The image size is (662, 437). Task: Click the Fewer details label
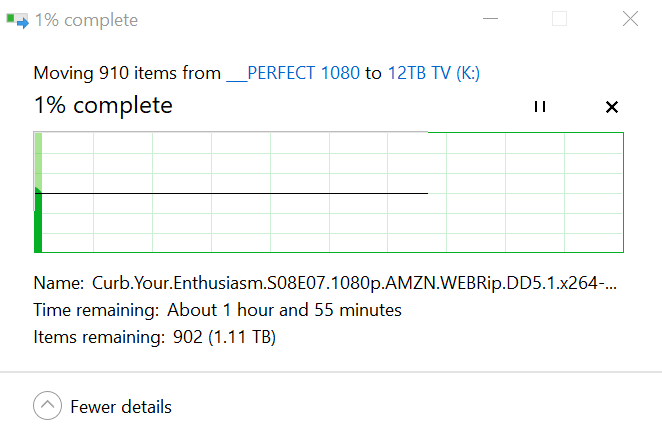(121, 407)
